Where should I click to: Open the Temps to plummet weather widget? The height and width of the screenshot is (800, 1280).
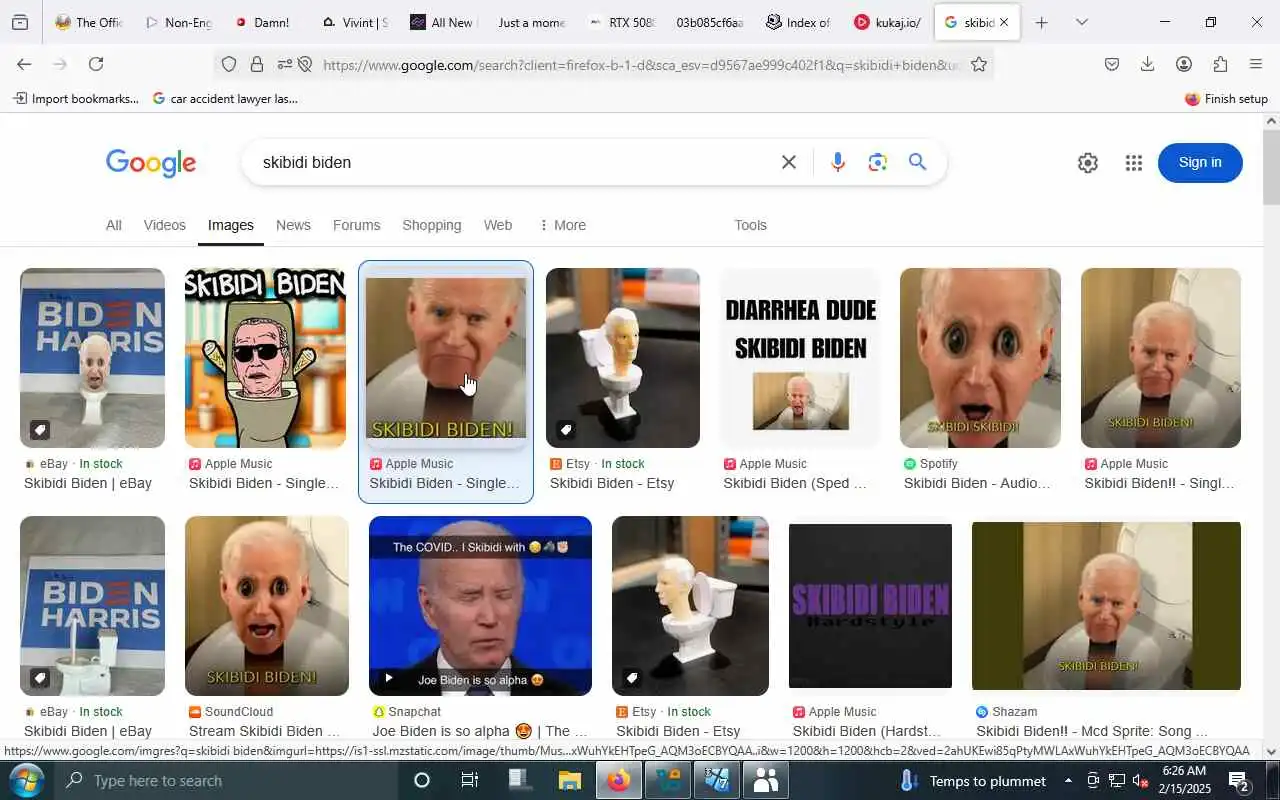tap(974, 780)
